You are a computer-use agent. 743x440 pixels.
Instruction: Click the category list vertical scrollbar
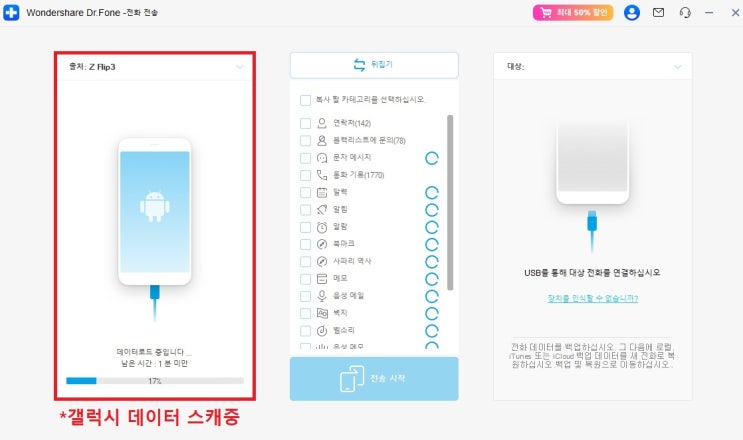tap(450, 202)
